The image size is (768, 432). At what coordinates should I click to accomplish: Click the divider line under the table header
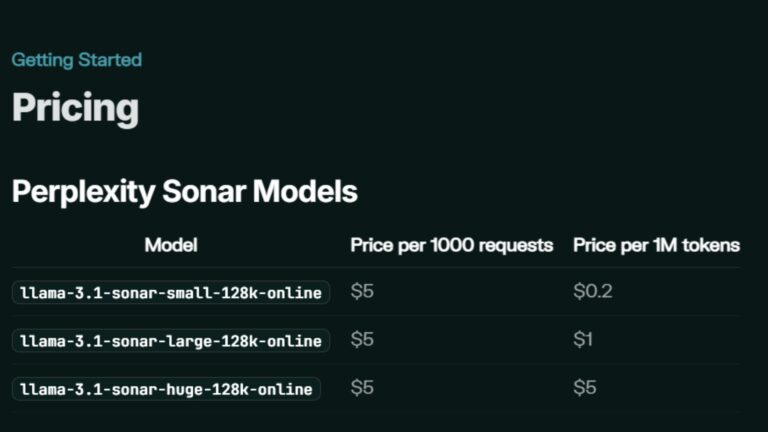tap(376, 267)
